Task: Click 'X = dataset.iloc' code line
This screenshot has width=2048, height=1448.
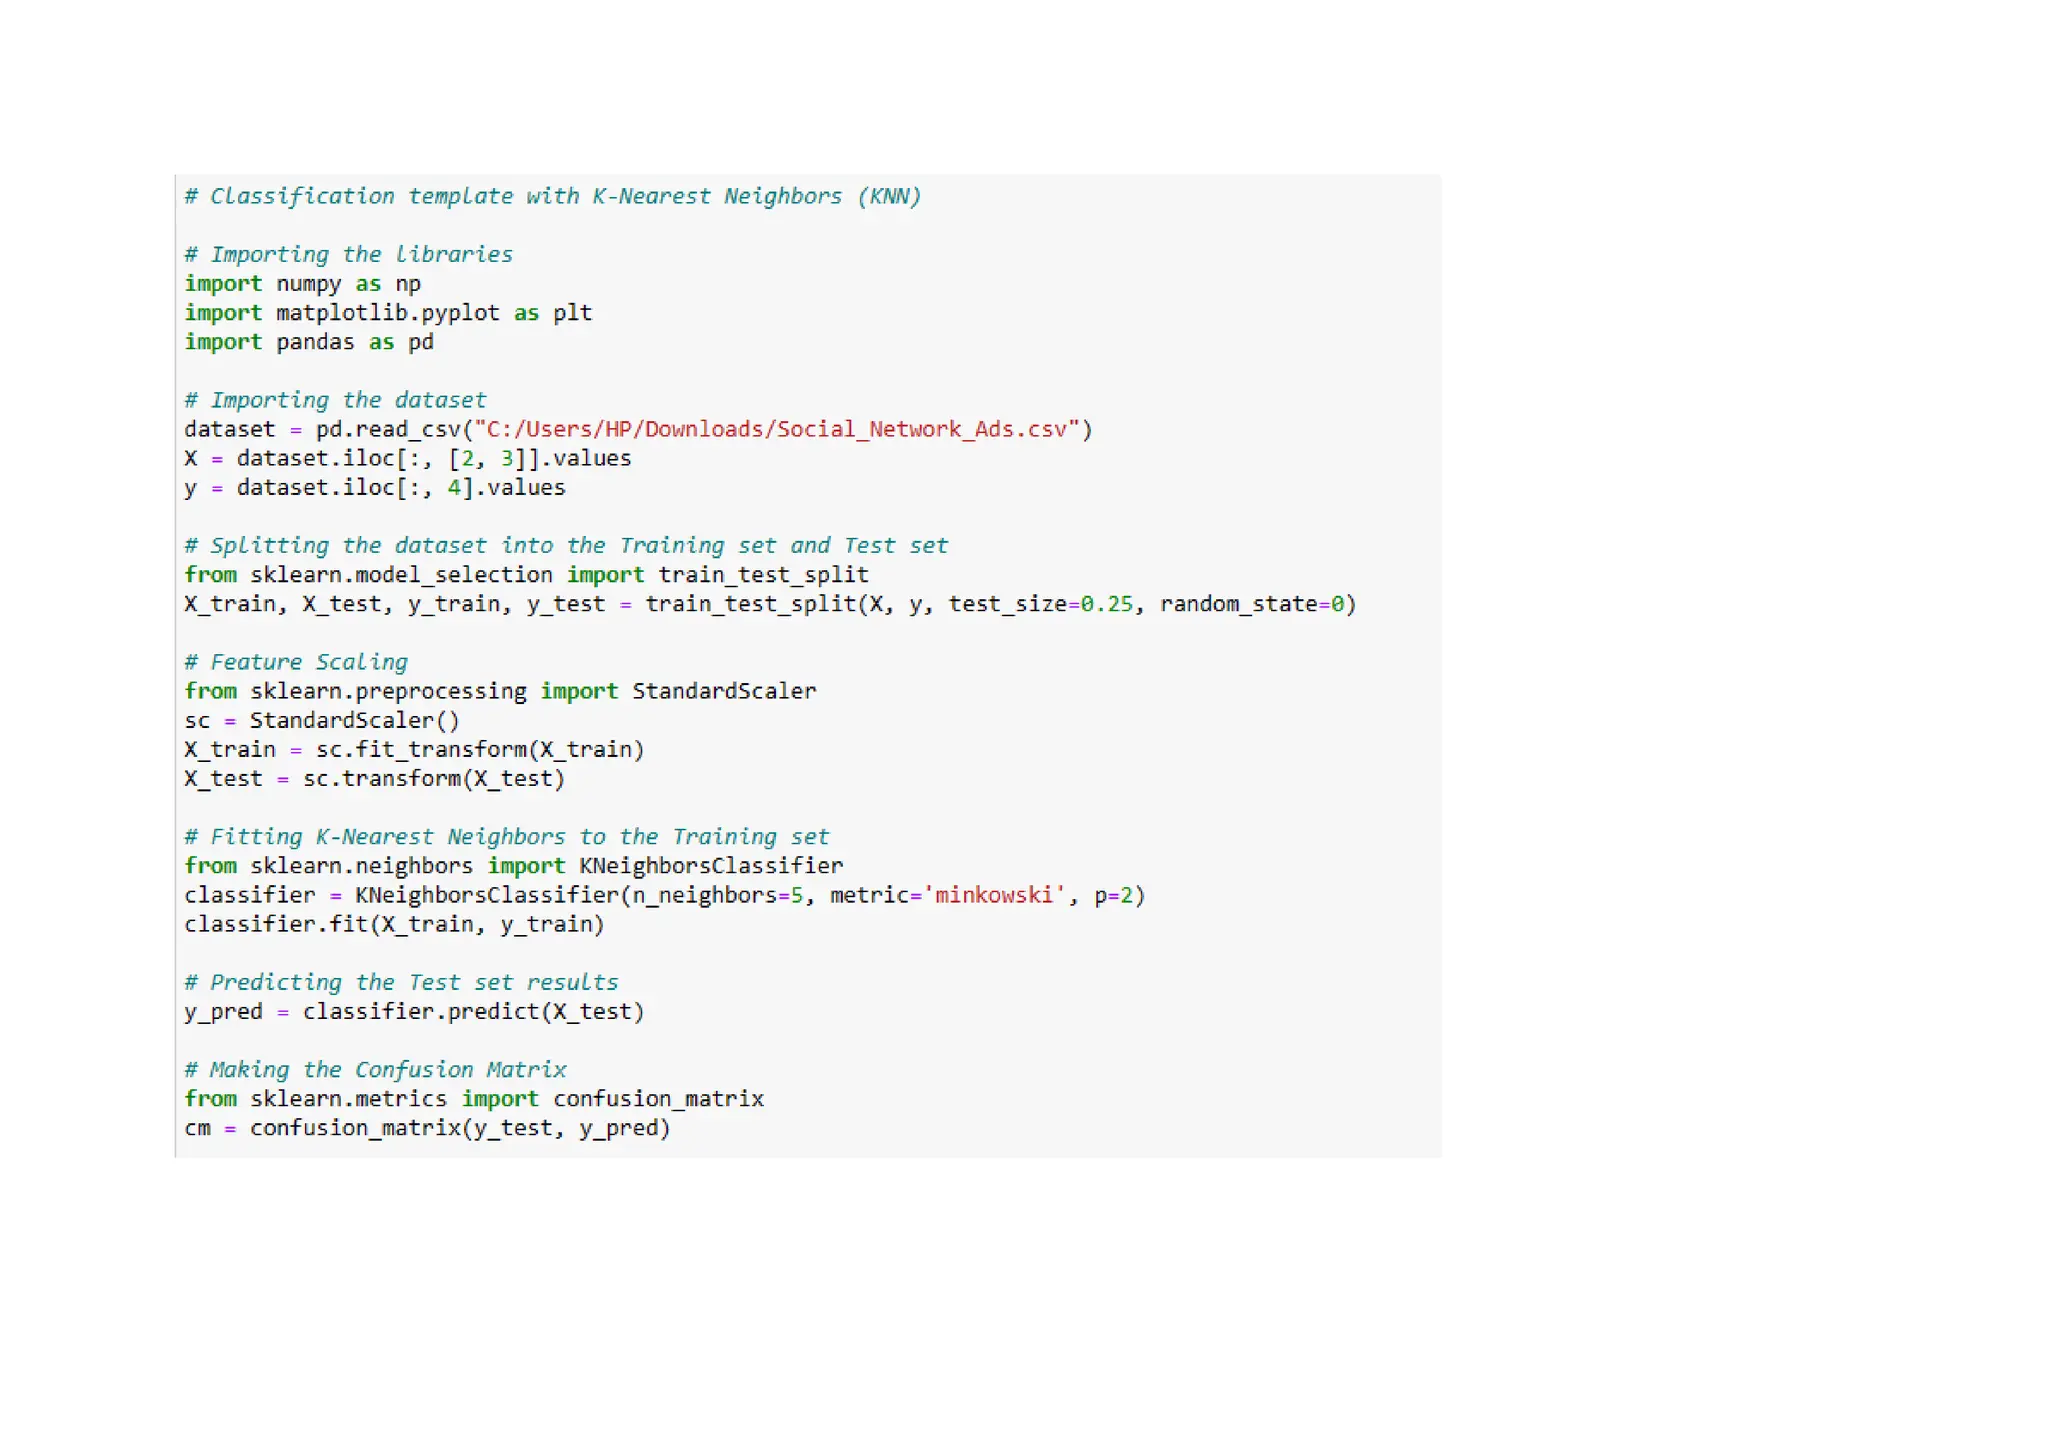Action: [x=407, y=459]
